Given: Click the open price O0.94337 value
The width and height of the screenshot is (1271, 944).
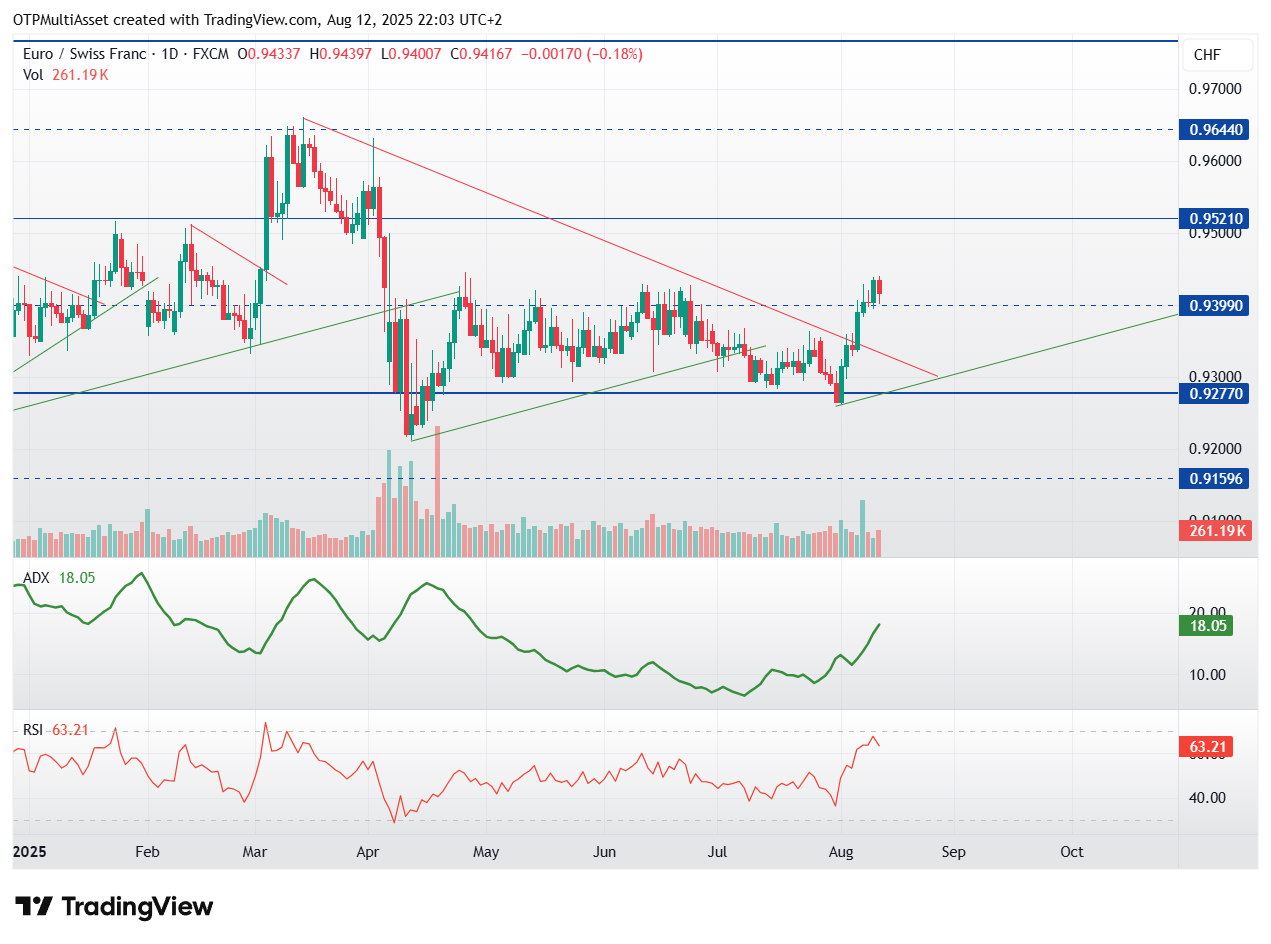Looking at the screenshot, I should pos(270,54).
